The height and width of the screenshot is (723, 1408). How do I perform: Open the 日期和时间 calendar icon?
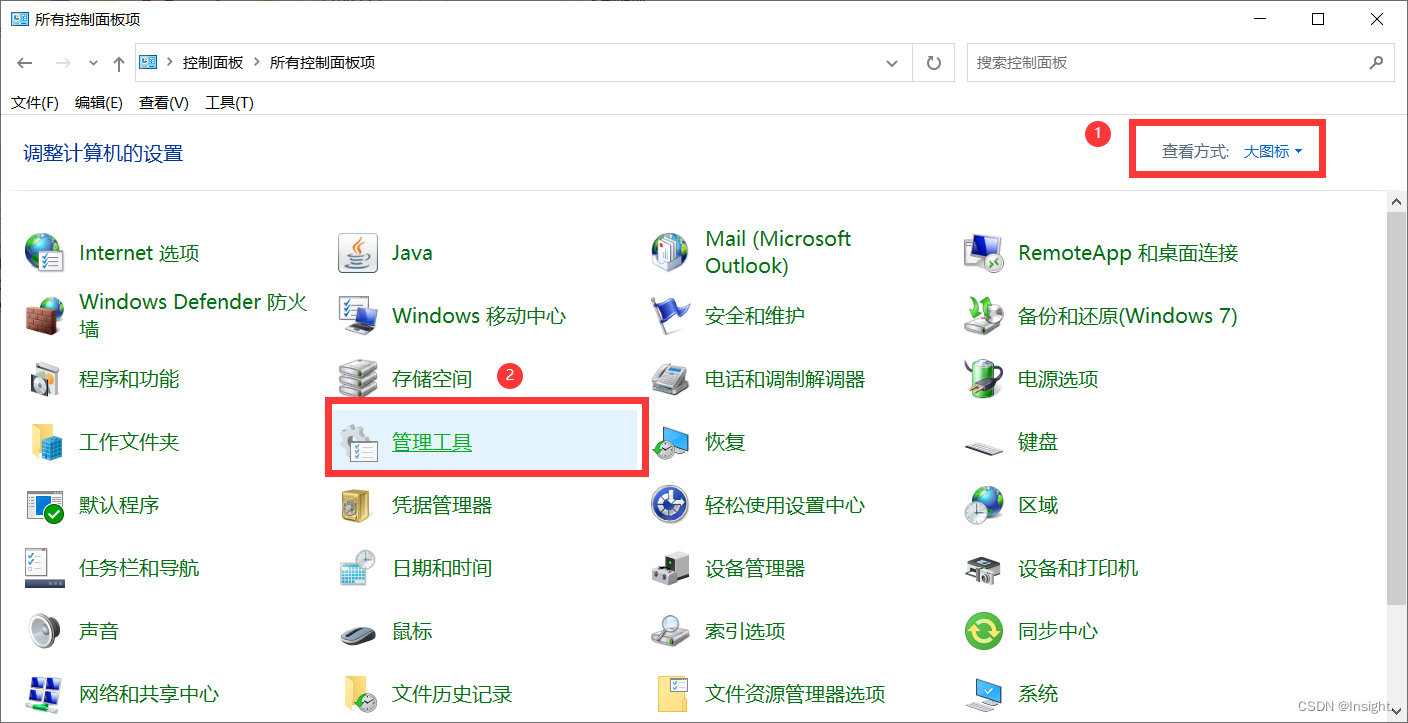(358, 568)
